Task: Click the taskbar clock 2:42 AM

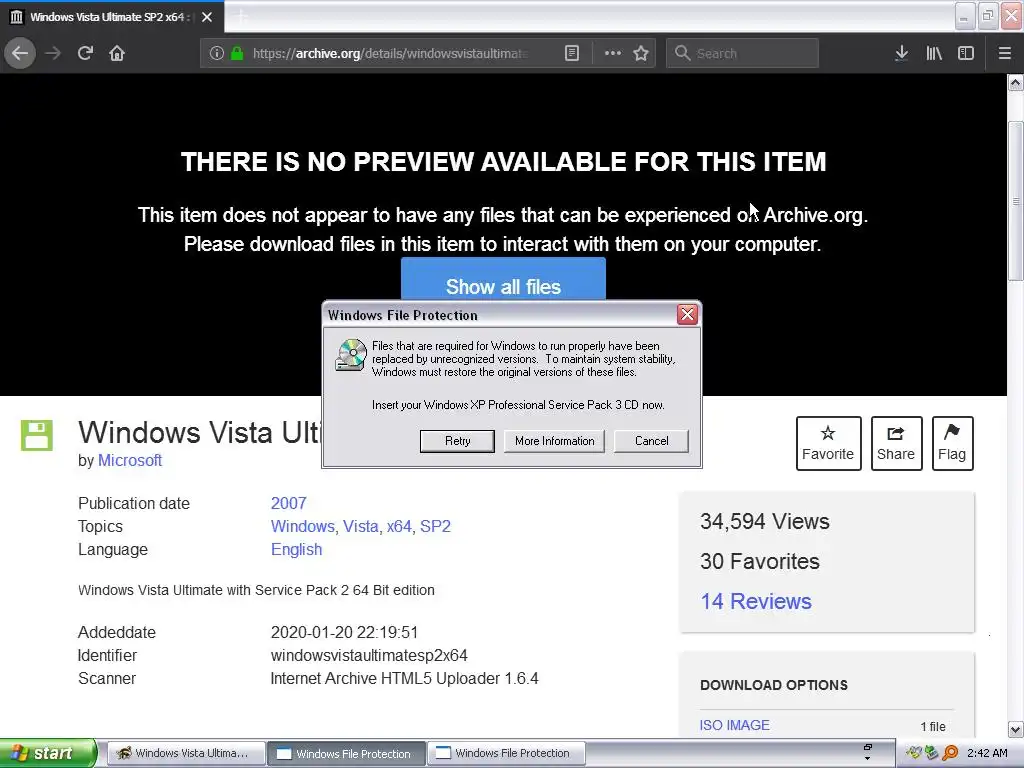Action: click(987, 753)
